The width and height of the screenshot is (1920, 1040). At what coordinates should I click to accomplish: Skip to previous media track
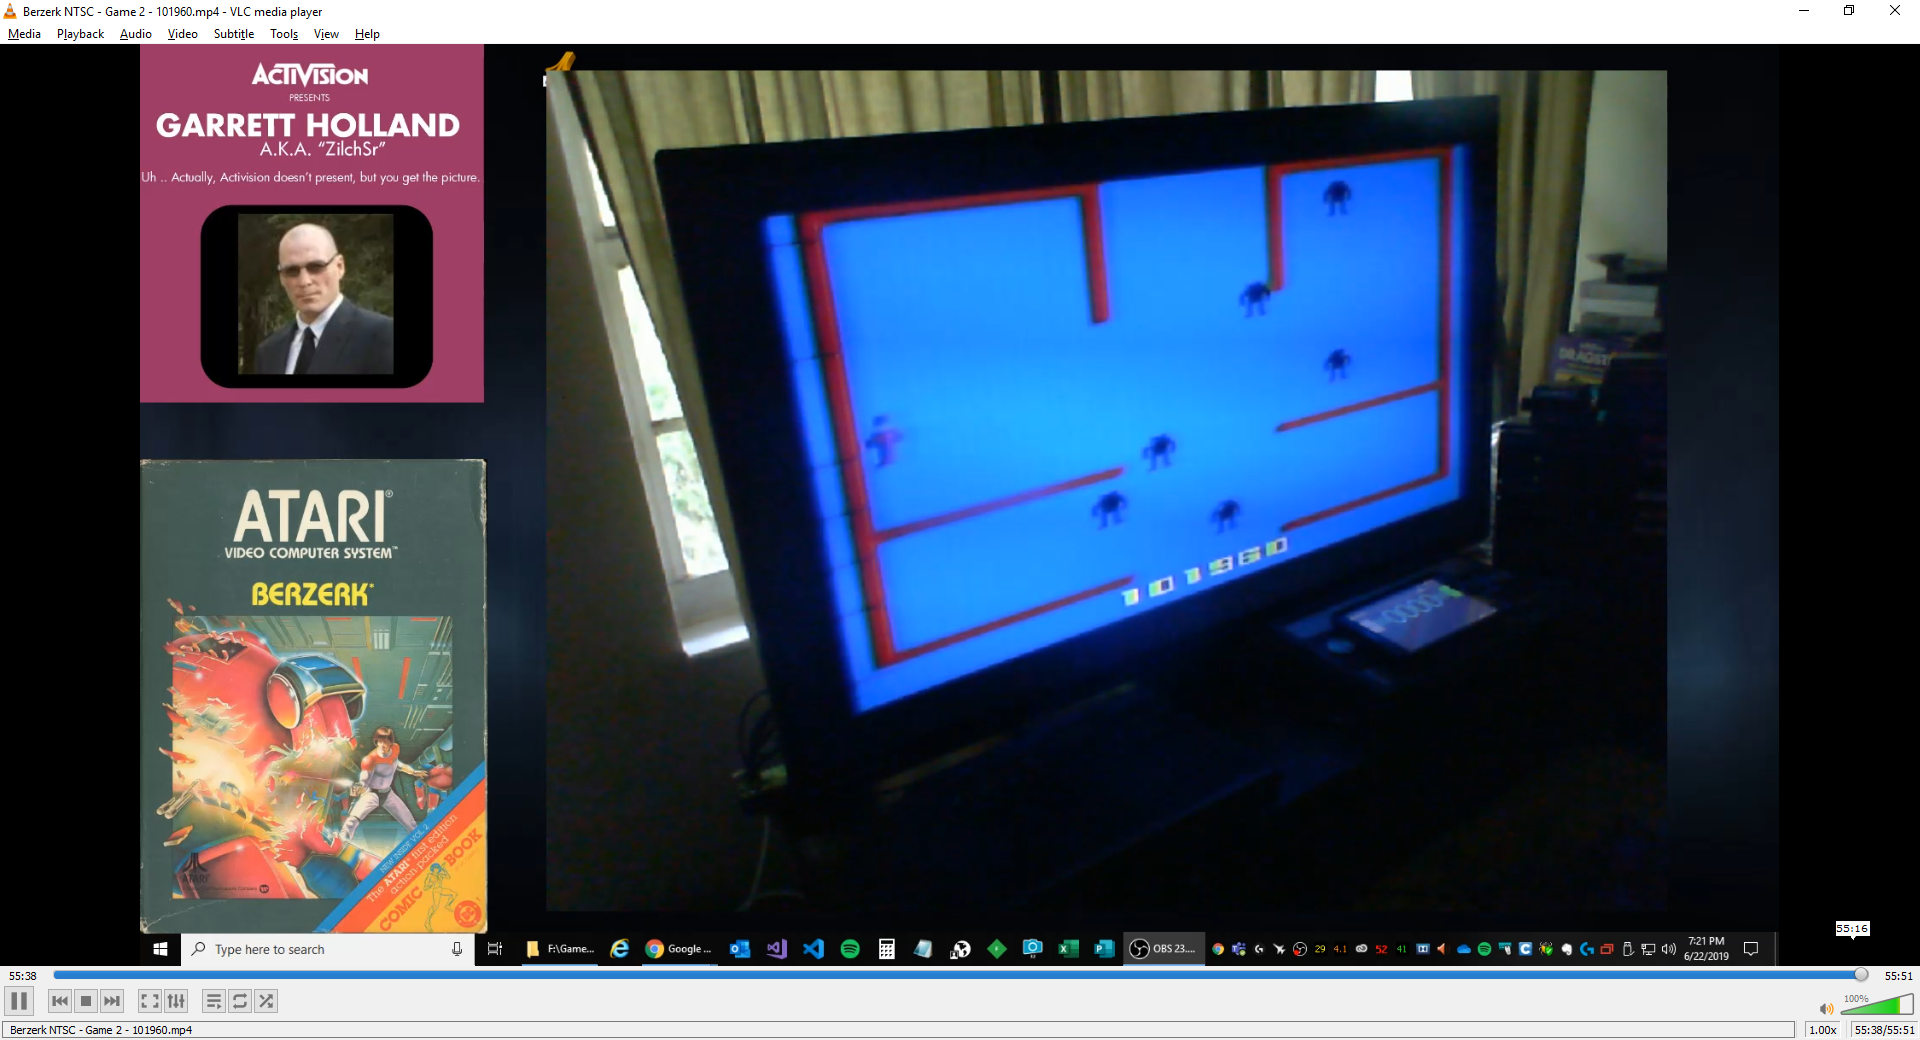pos(60,1001)
